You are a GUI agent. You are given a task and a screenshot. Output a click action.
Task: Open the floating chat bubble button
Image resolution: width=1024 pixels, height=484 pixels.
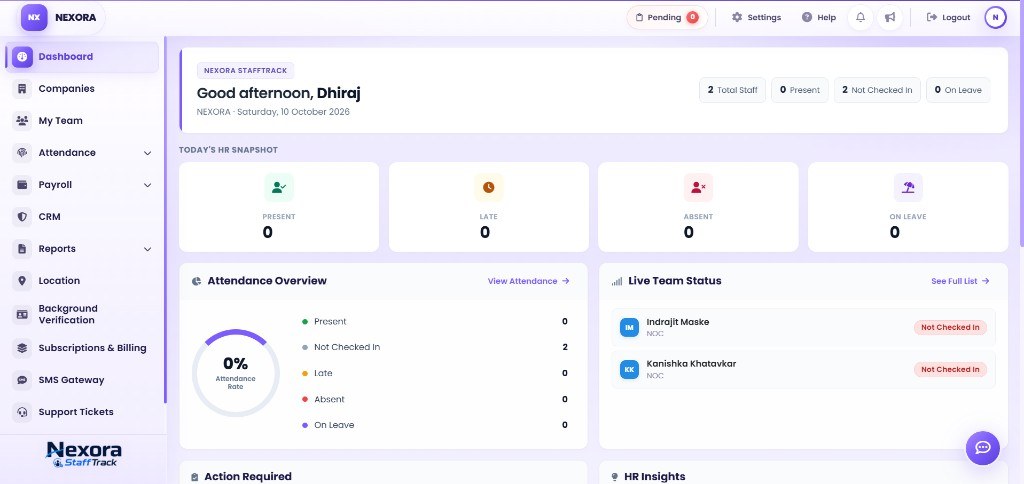[x=982, y=448]
